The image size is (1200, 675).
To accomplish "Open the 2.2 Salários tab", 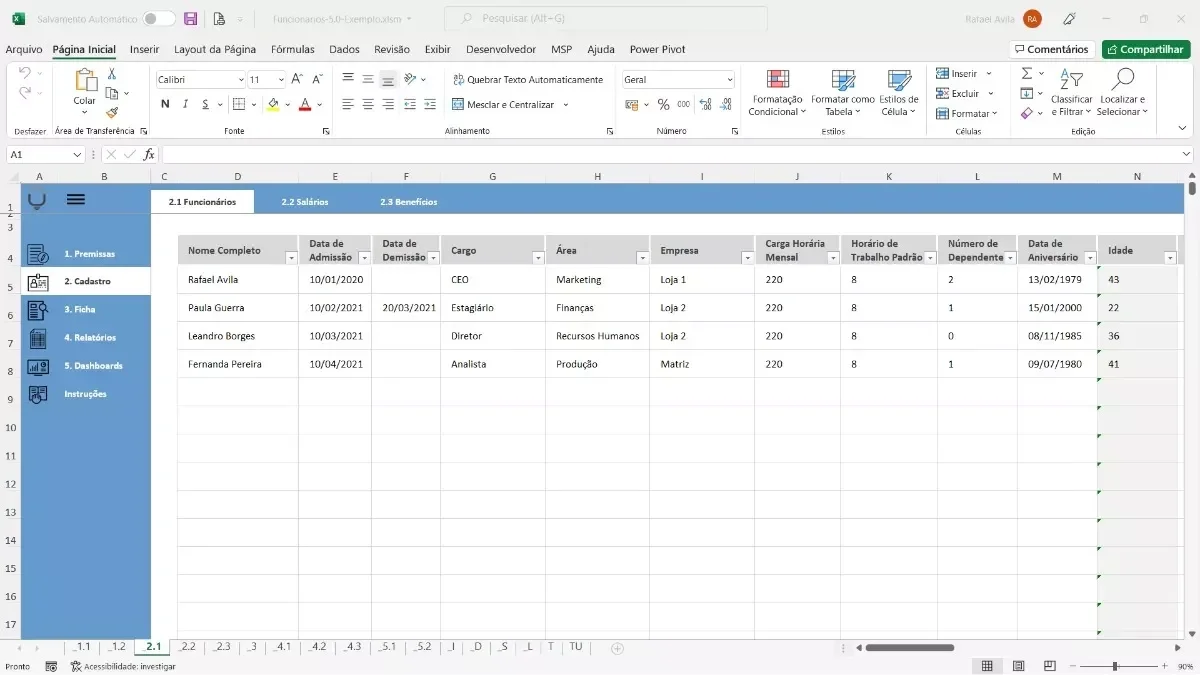I will pos(305,202).
